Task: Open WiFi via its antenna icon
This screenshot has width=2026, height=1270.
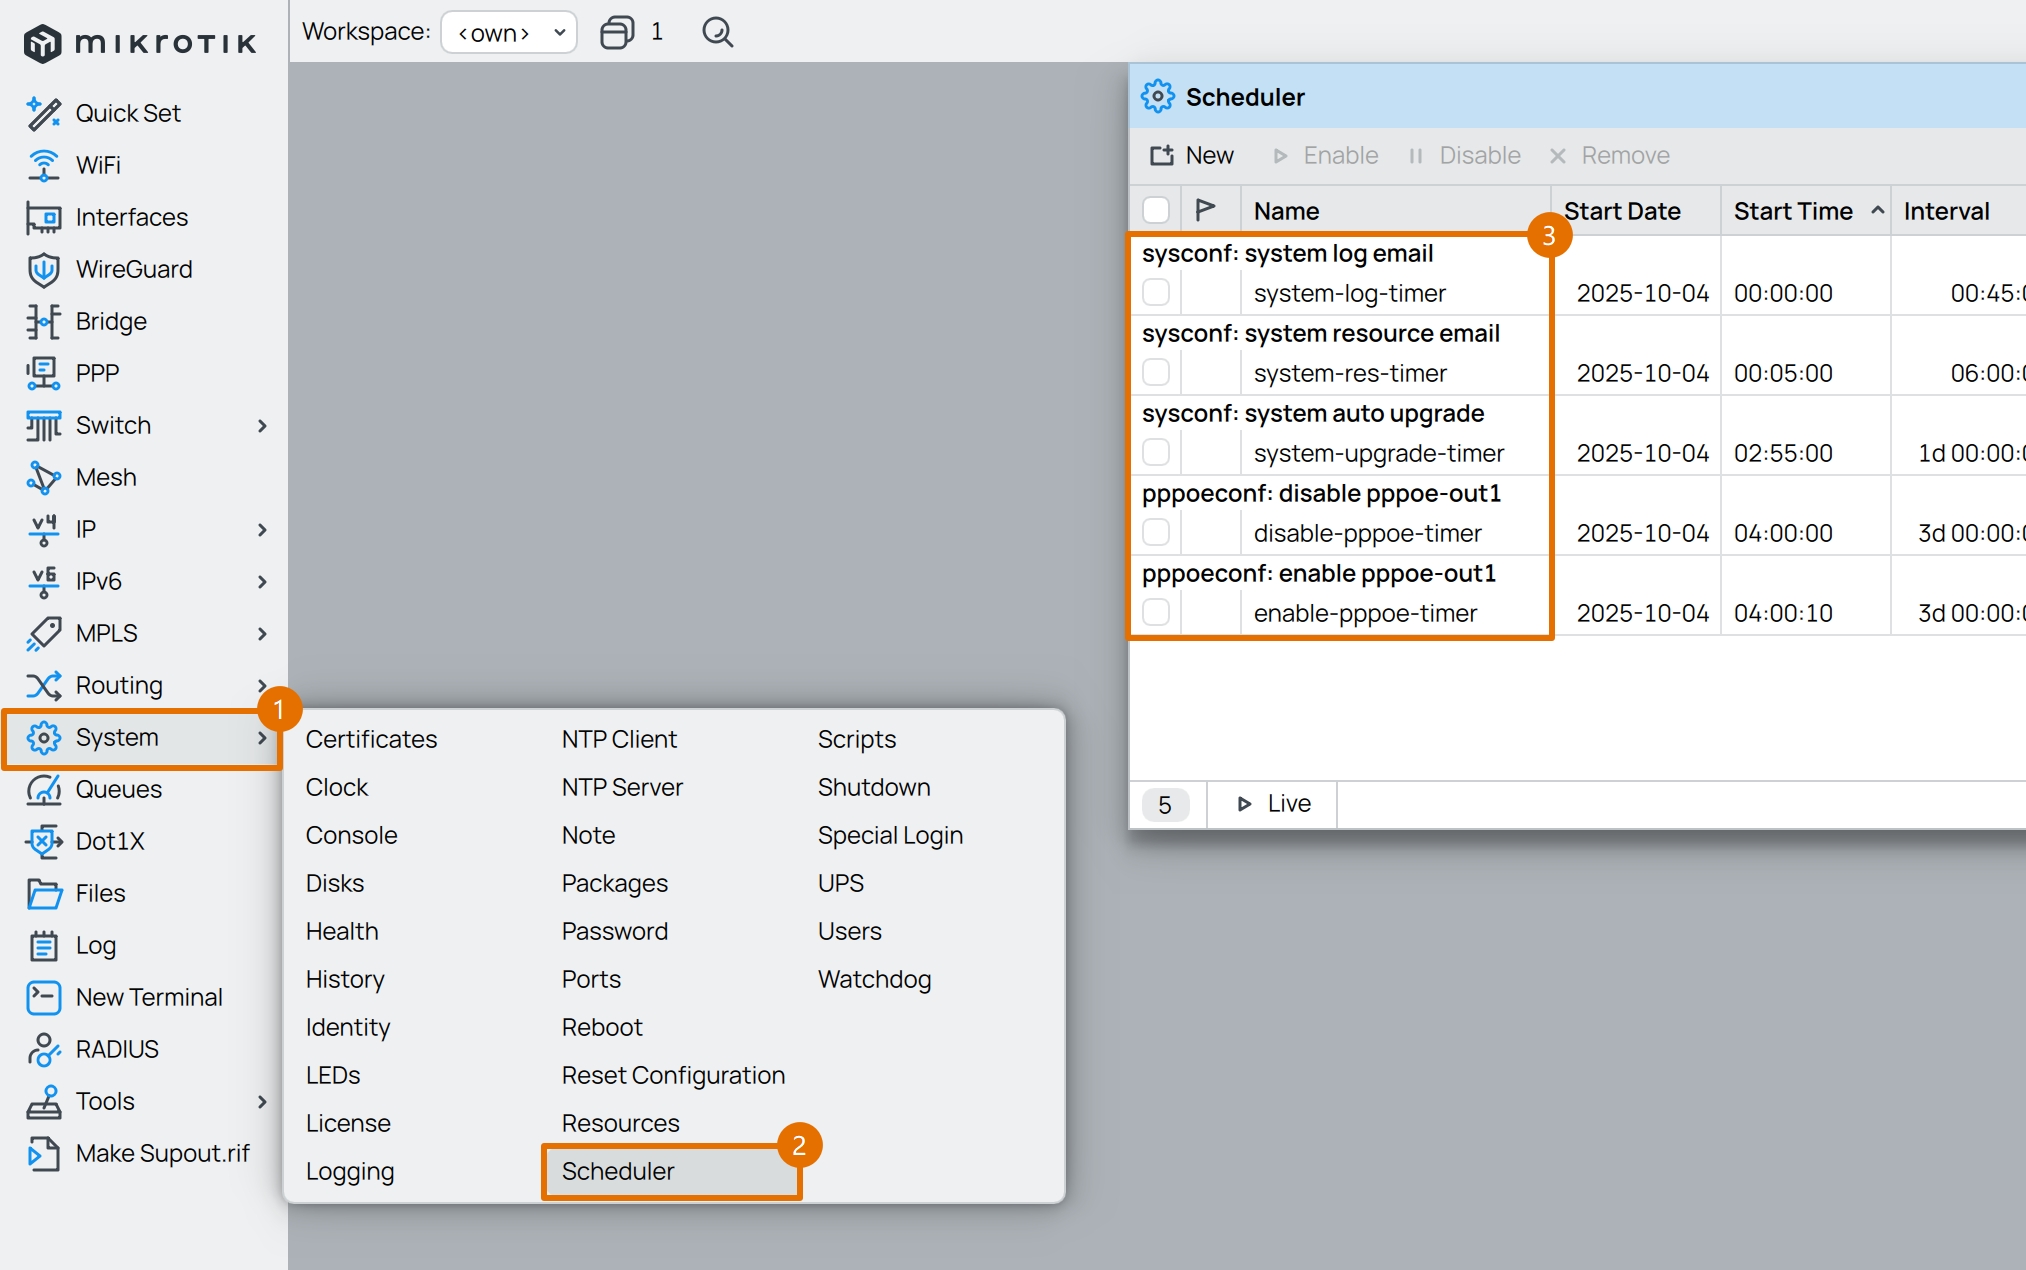Action: click(x=44, y=165)
